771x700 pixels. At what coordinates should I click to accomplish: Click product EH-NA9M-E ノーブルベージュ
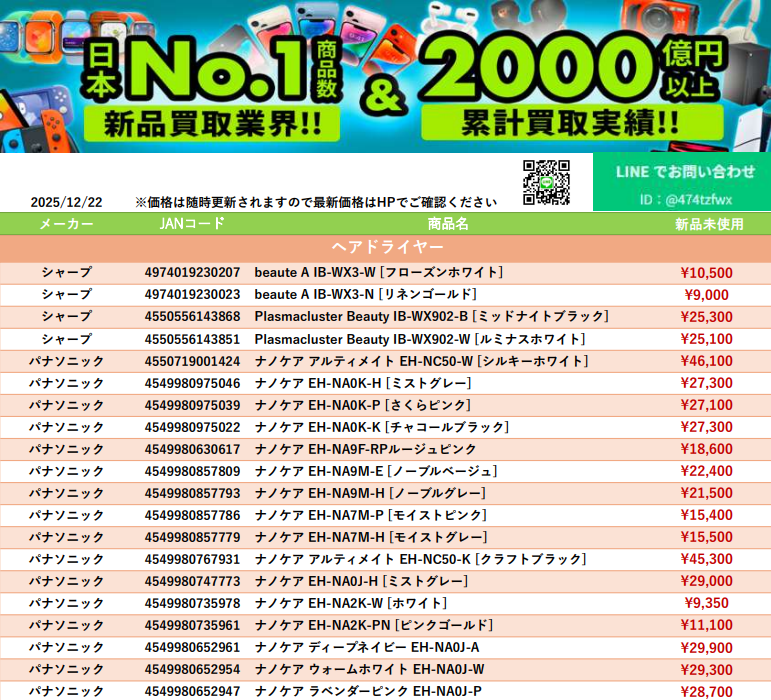[376, 471]
